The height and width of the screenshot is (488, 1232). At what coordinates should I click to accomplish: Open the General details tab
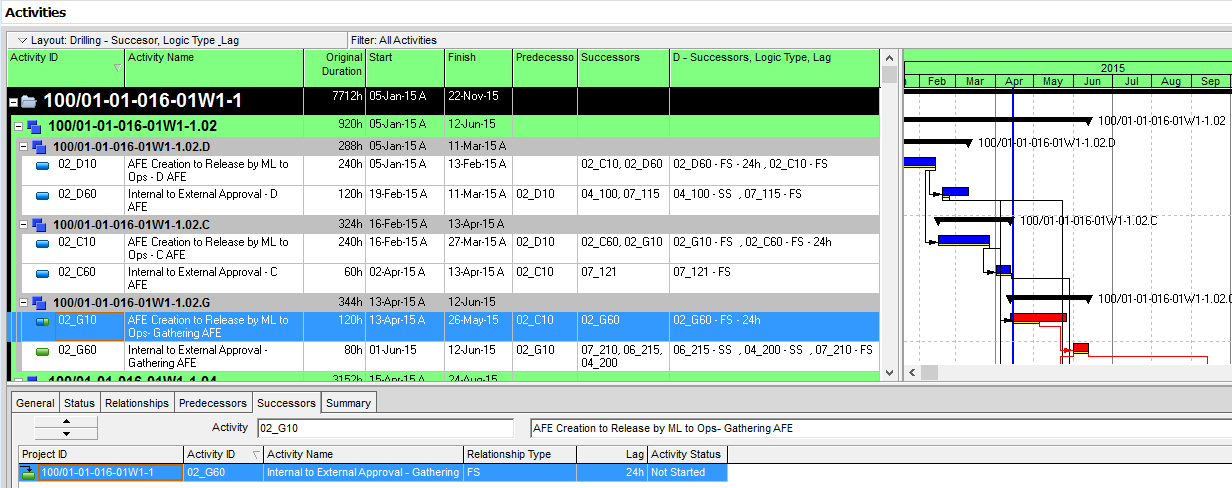tap(35, 403)
